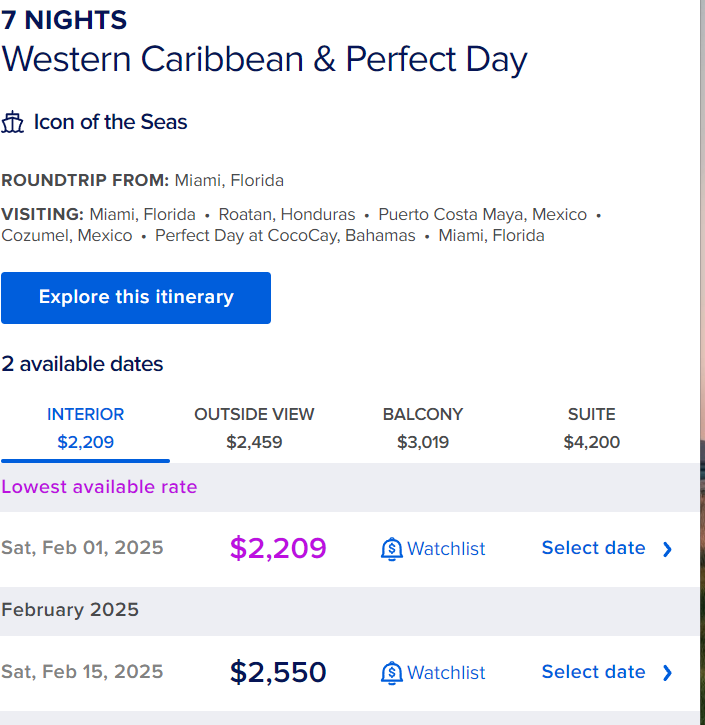The width and height of the screenshot is (705, 725).
Task: Open the Explore this itinerary button
Action: [136, 298]
